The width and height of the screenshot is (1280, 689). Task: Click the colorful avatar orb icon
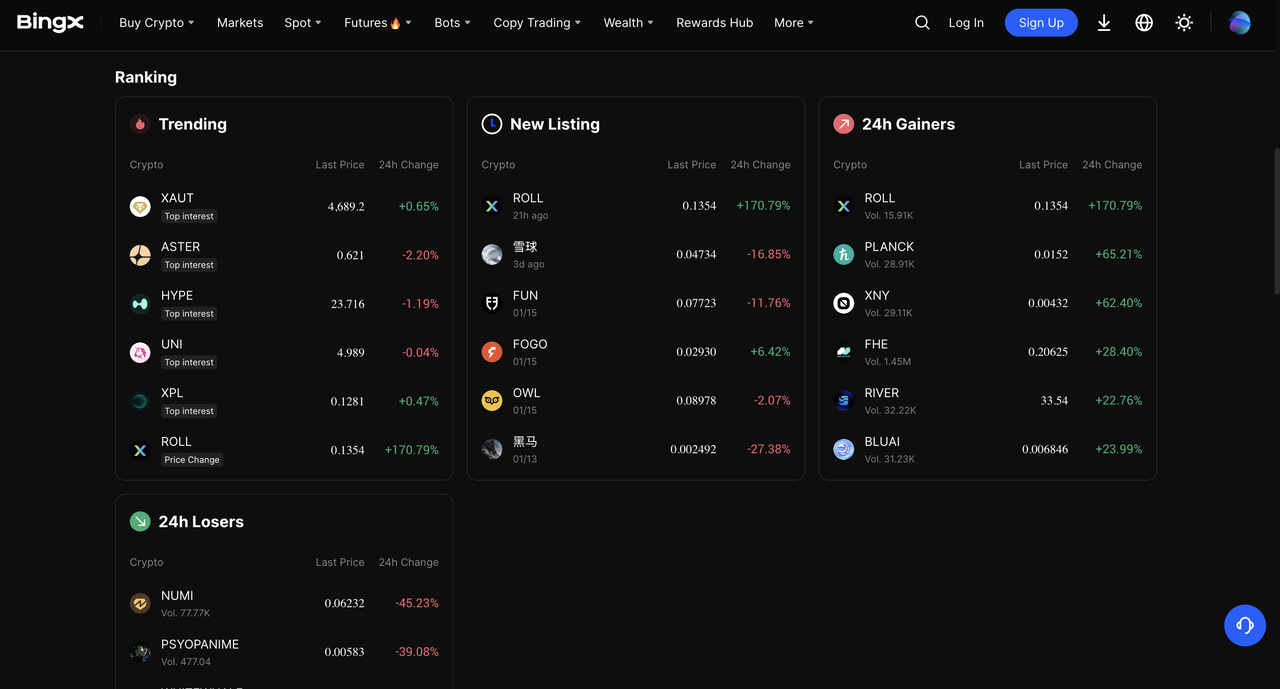pyautogui.click(x=1239, y=23)
